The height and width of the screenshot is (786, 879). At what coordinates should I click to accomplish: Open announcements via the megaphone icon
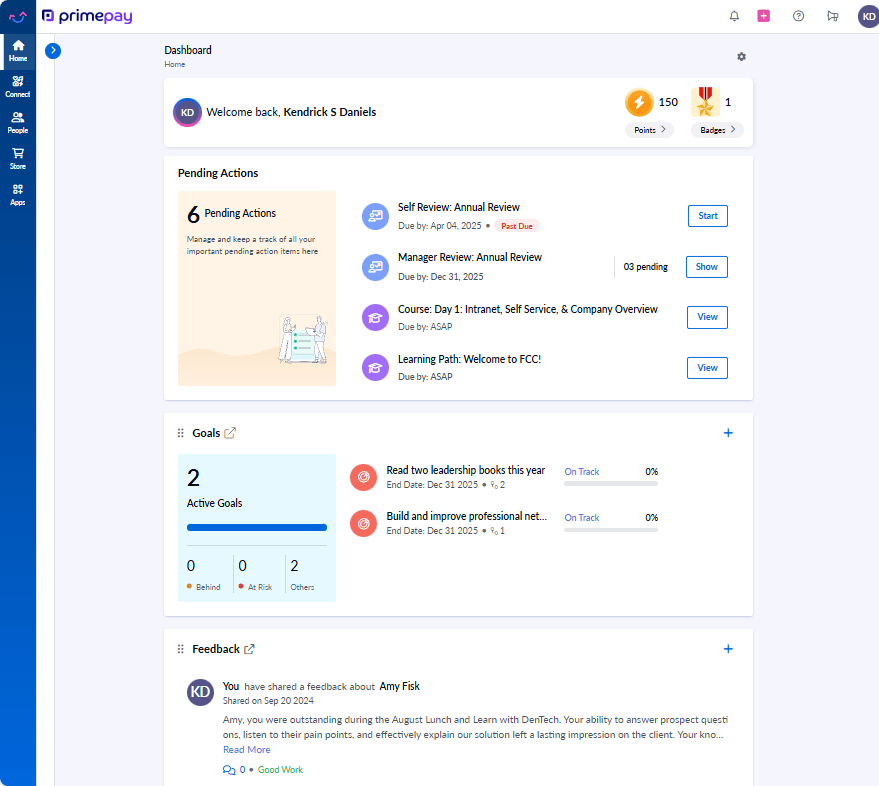tap(832, 16)
